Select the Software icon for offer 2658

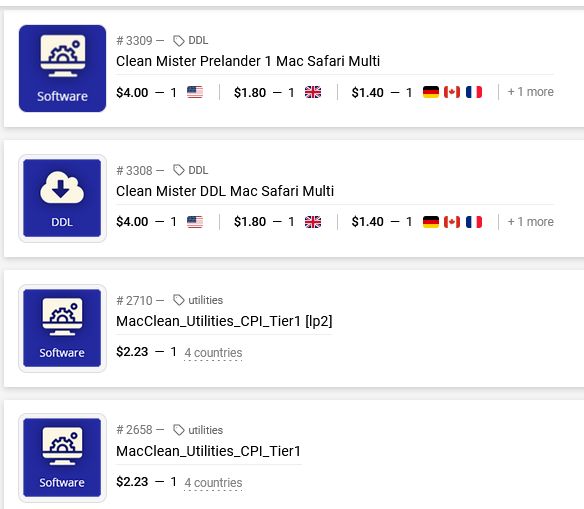62,458
